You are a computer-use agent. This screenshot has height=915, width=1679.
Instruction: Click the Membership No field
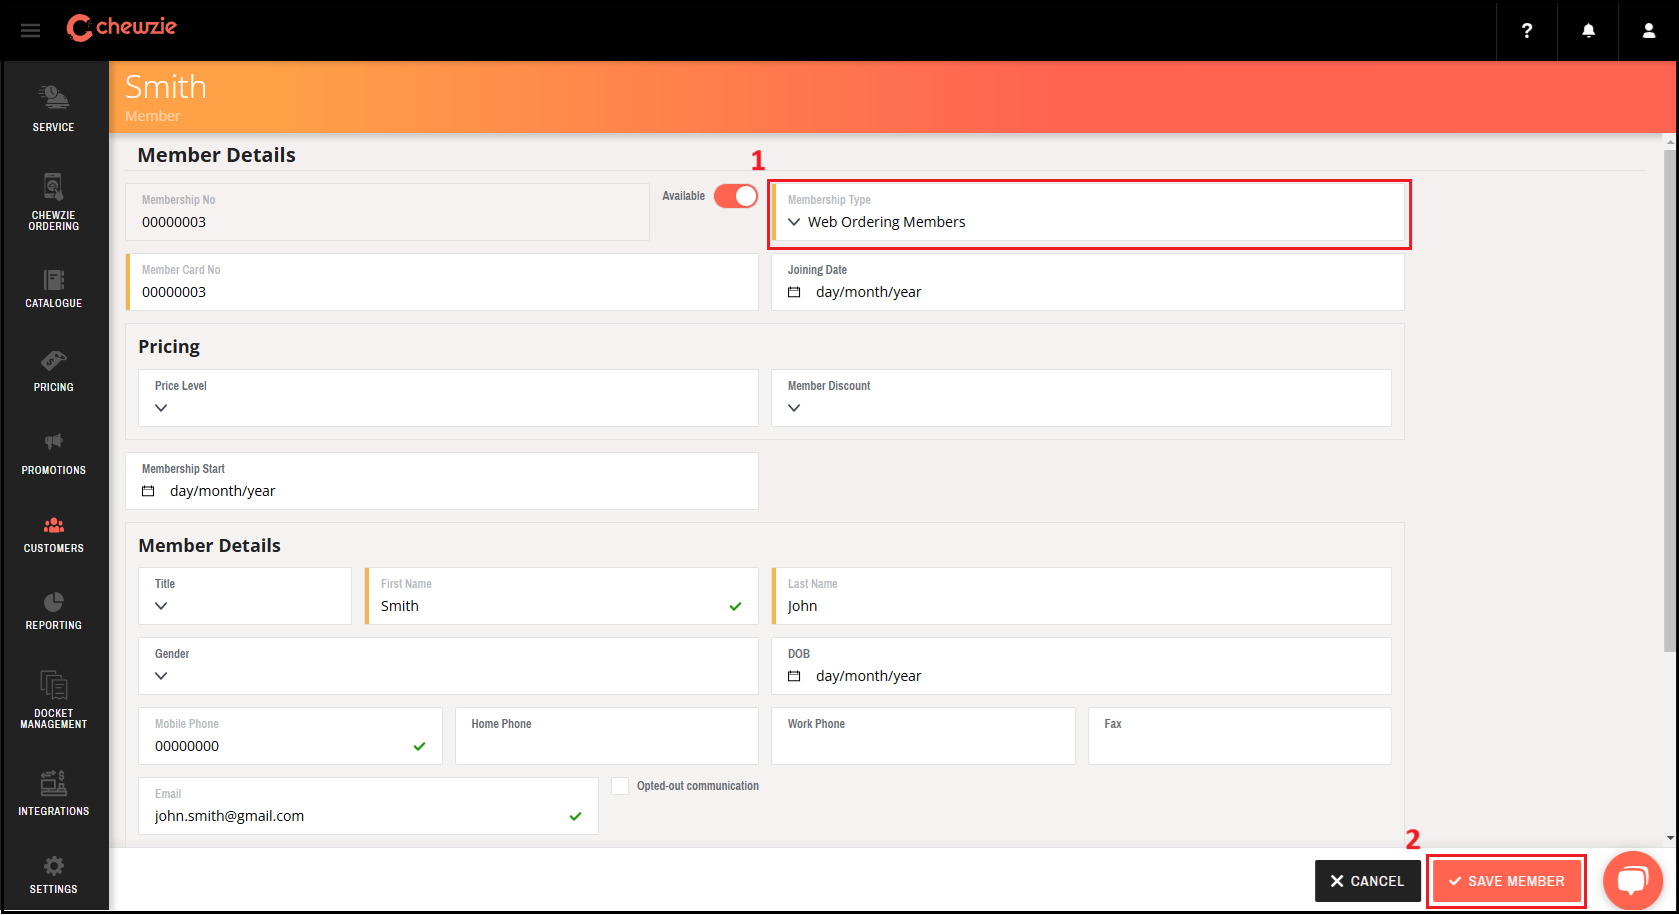click(387, 212)
